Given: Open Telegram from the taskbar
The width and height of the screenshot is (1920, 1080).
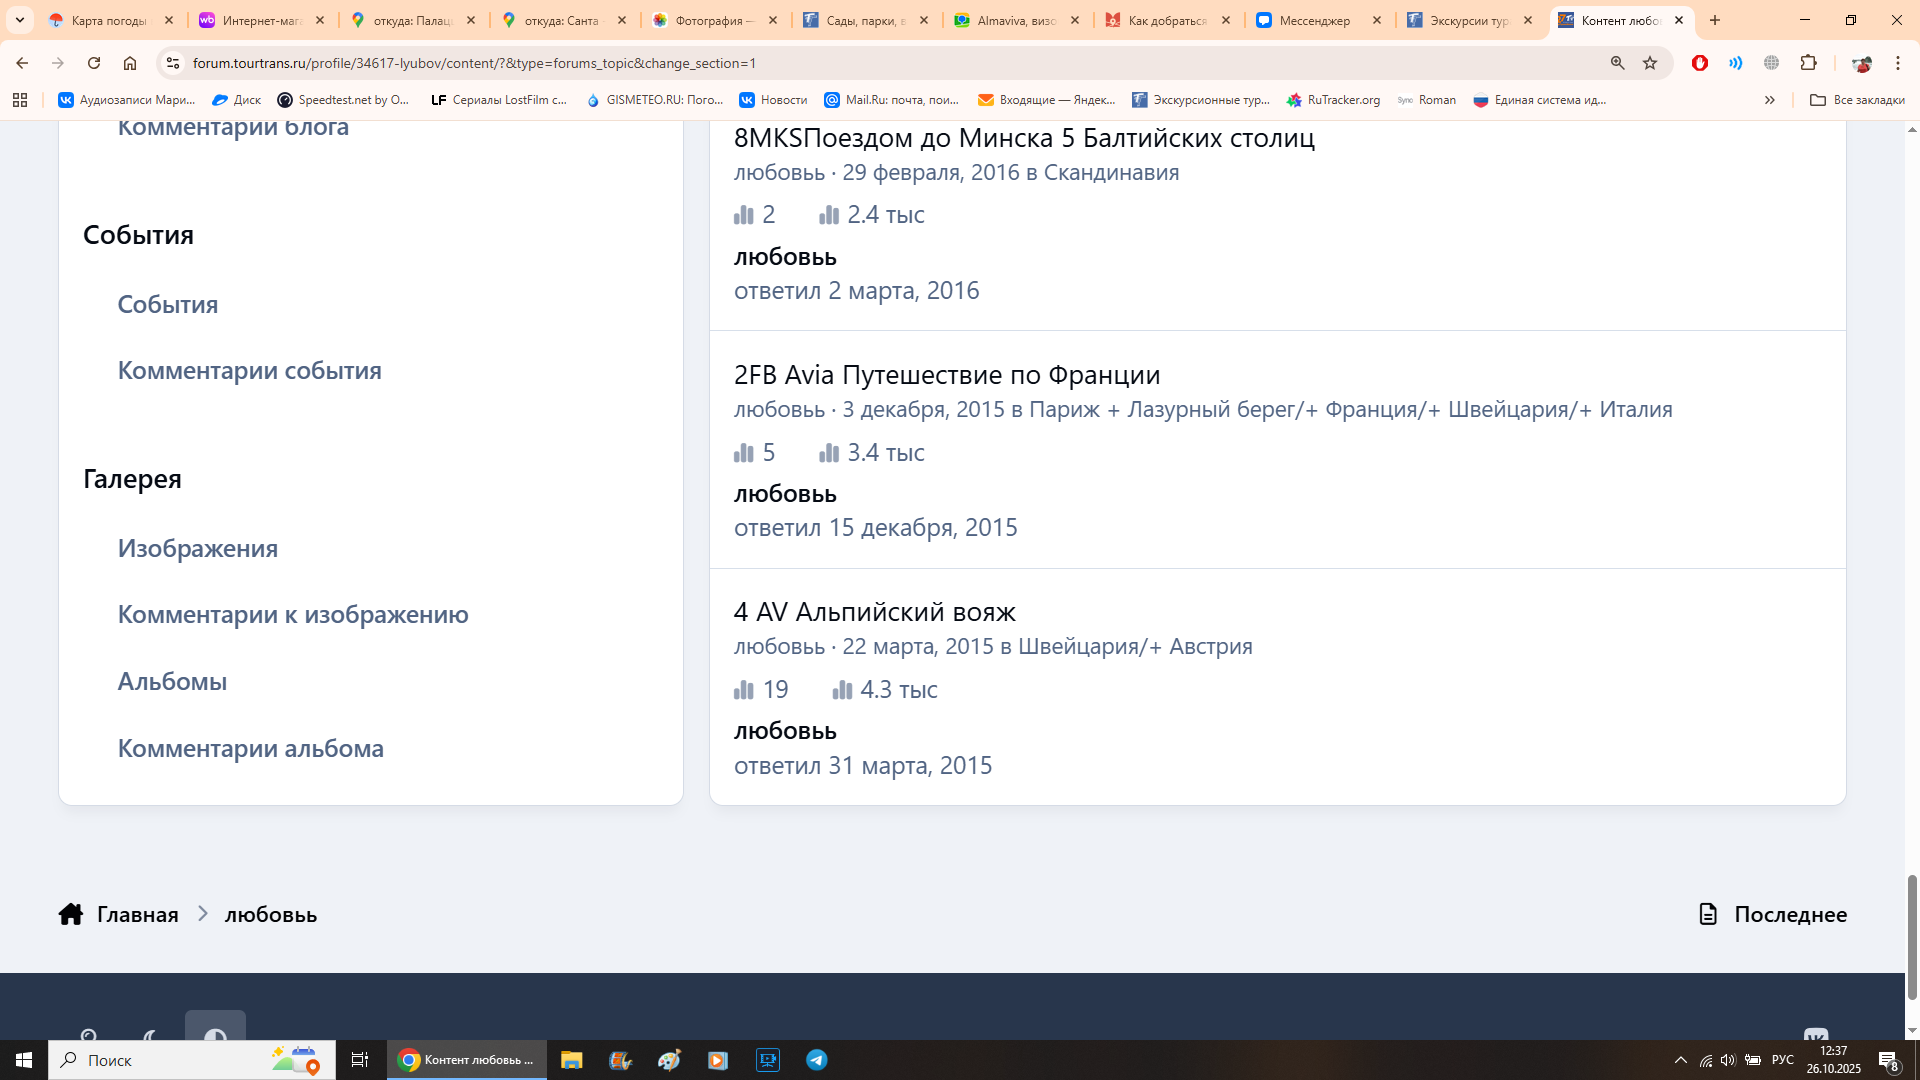Looking at the screenshot, I should pyautogui.click(x=817, y=1060).
